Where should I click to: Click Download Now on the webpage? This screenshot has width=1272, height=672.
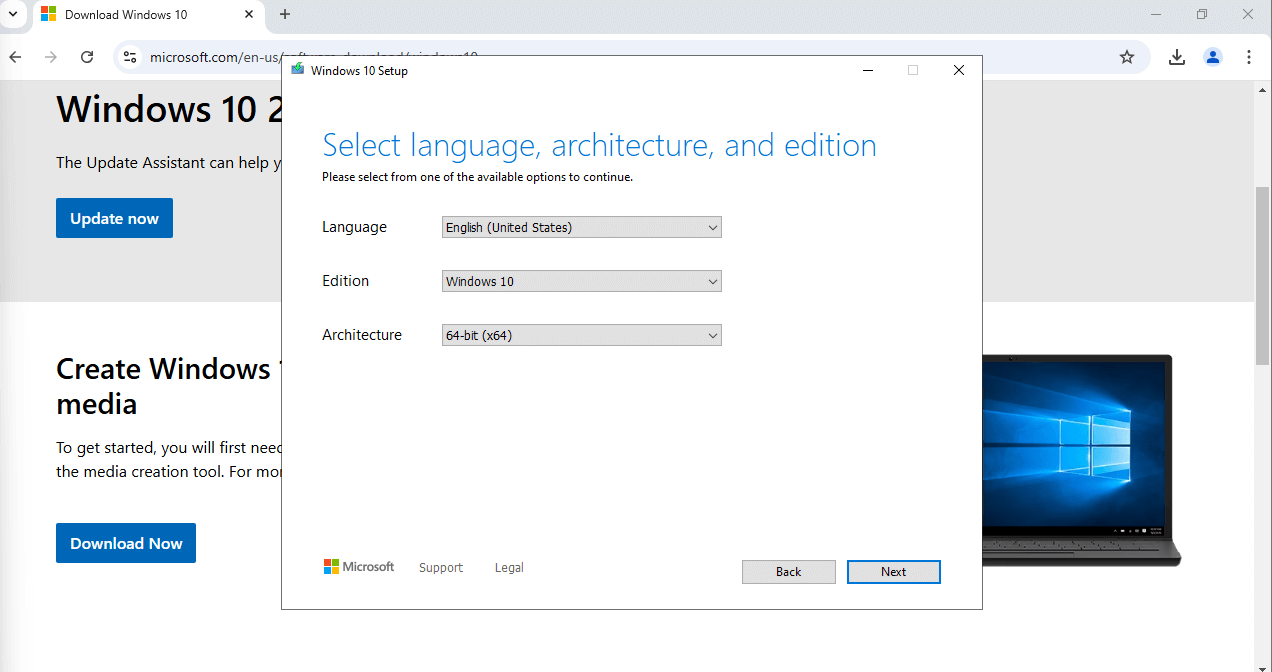pyautogui.click(x=126, y=543)
